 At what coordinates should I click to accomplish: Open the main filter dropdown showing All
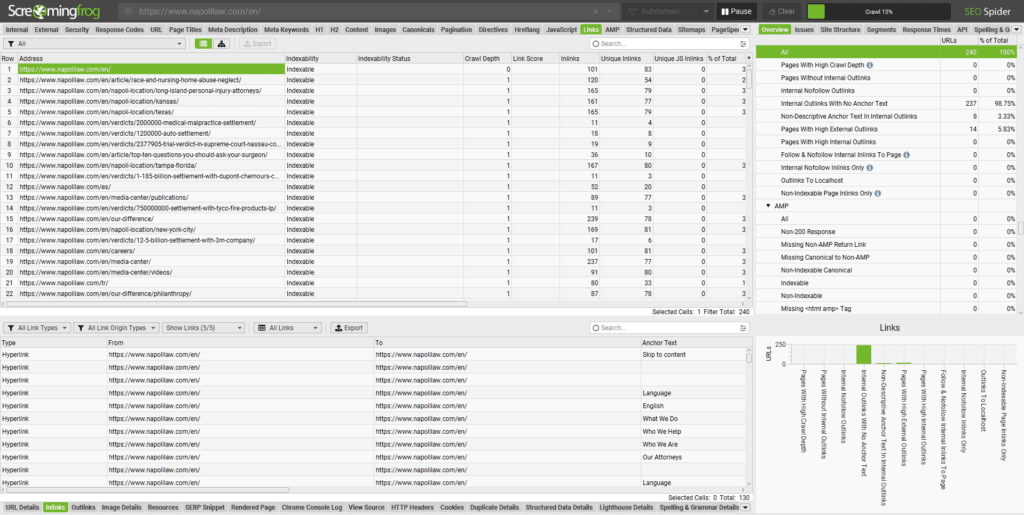click(x=95, y=44)
